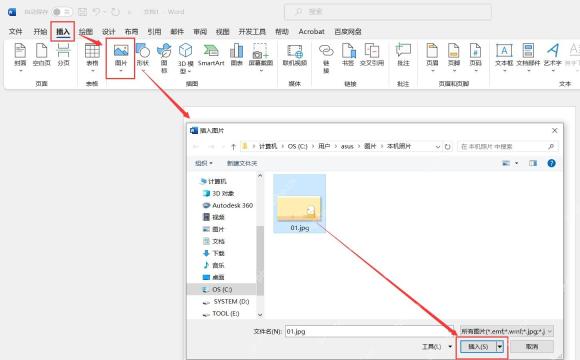Click the up-folder arrow in dialog
The image size is (580, 360).
coord(233,147)
